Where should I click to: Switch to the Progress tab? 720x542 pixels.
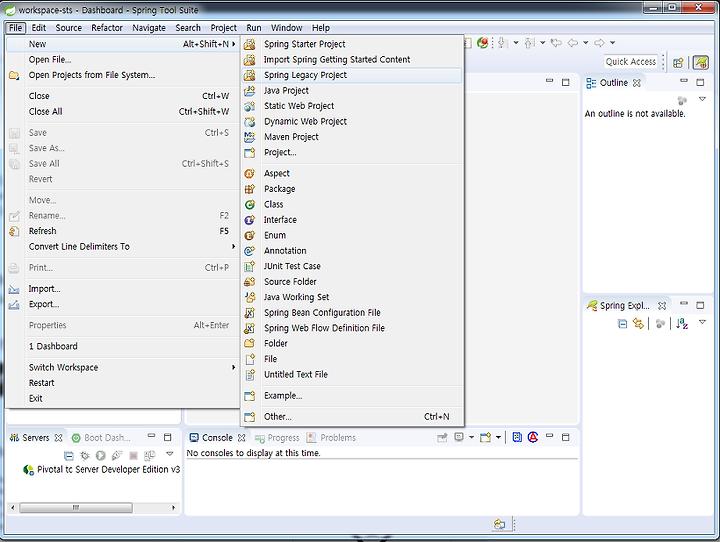coord(278,438)
